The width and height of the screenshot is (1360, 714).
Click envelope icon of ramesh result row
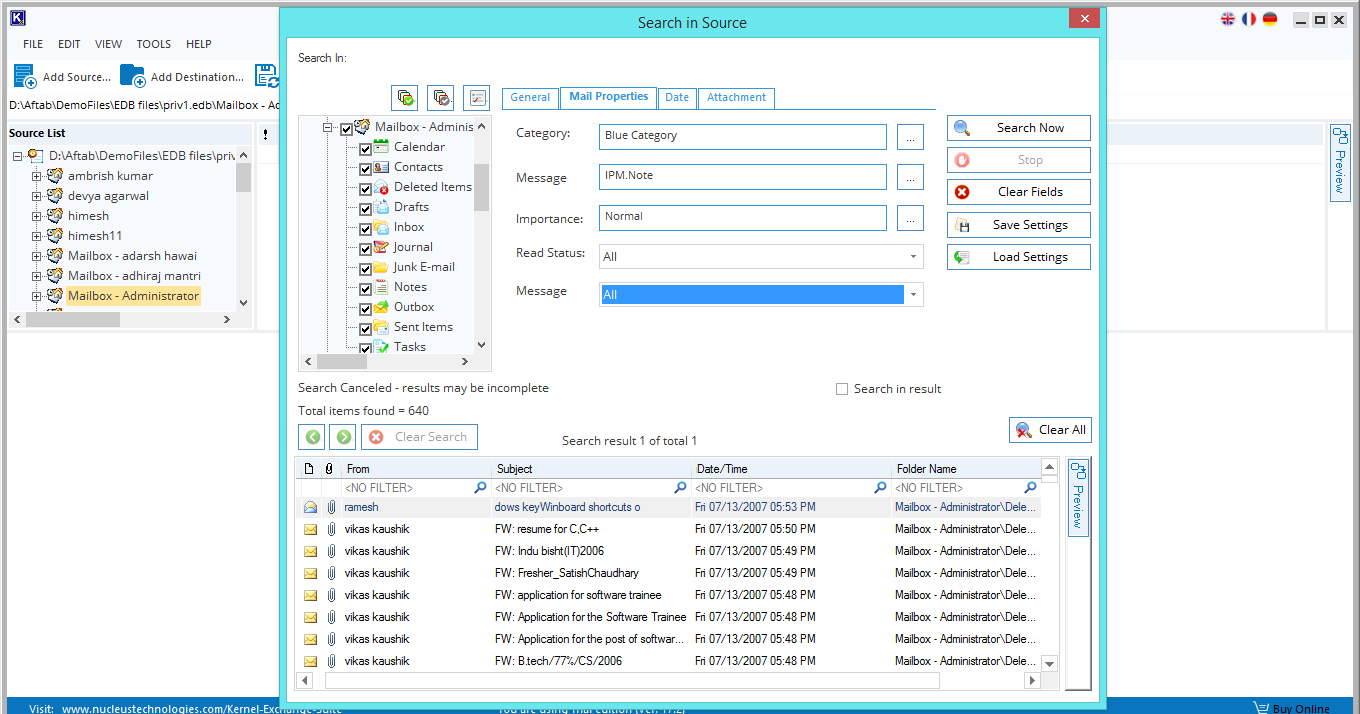coord(310,507)
